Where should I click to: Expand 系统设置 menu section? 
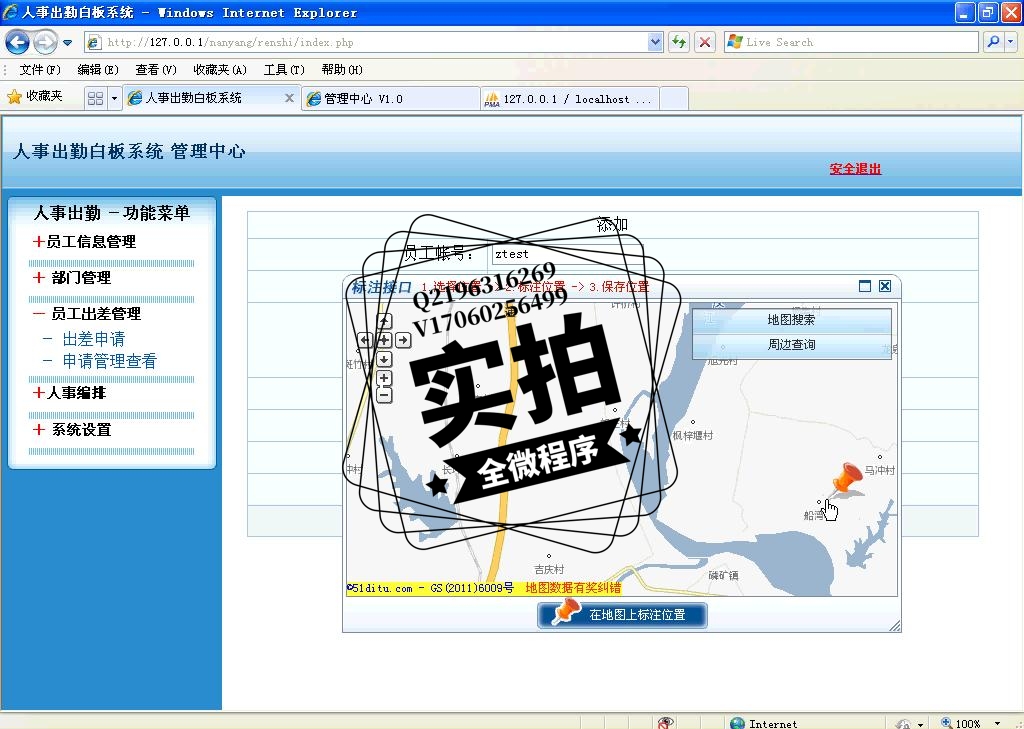pos(72,429)
